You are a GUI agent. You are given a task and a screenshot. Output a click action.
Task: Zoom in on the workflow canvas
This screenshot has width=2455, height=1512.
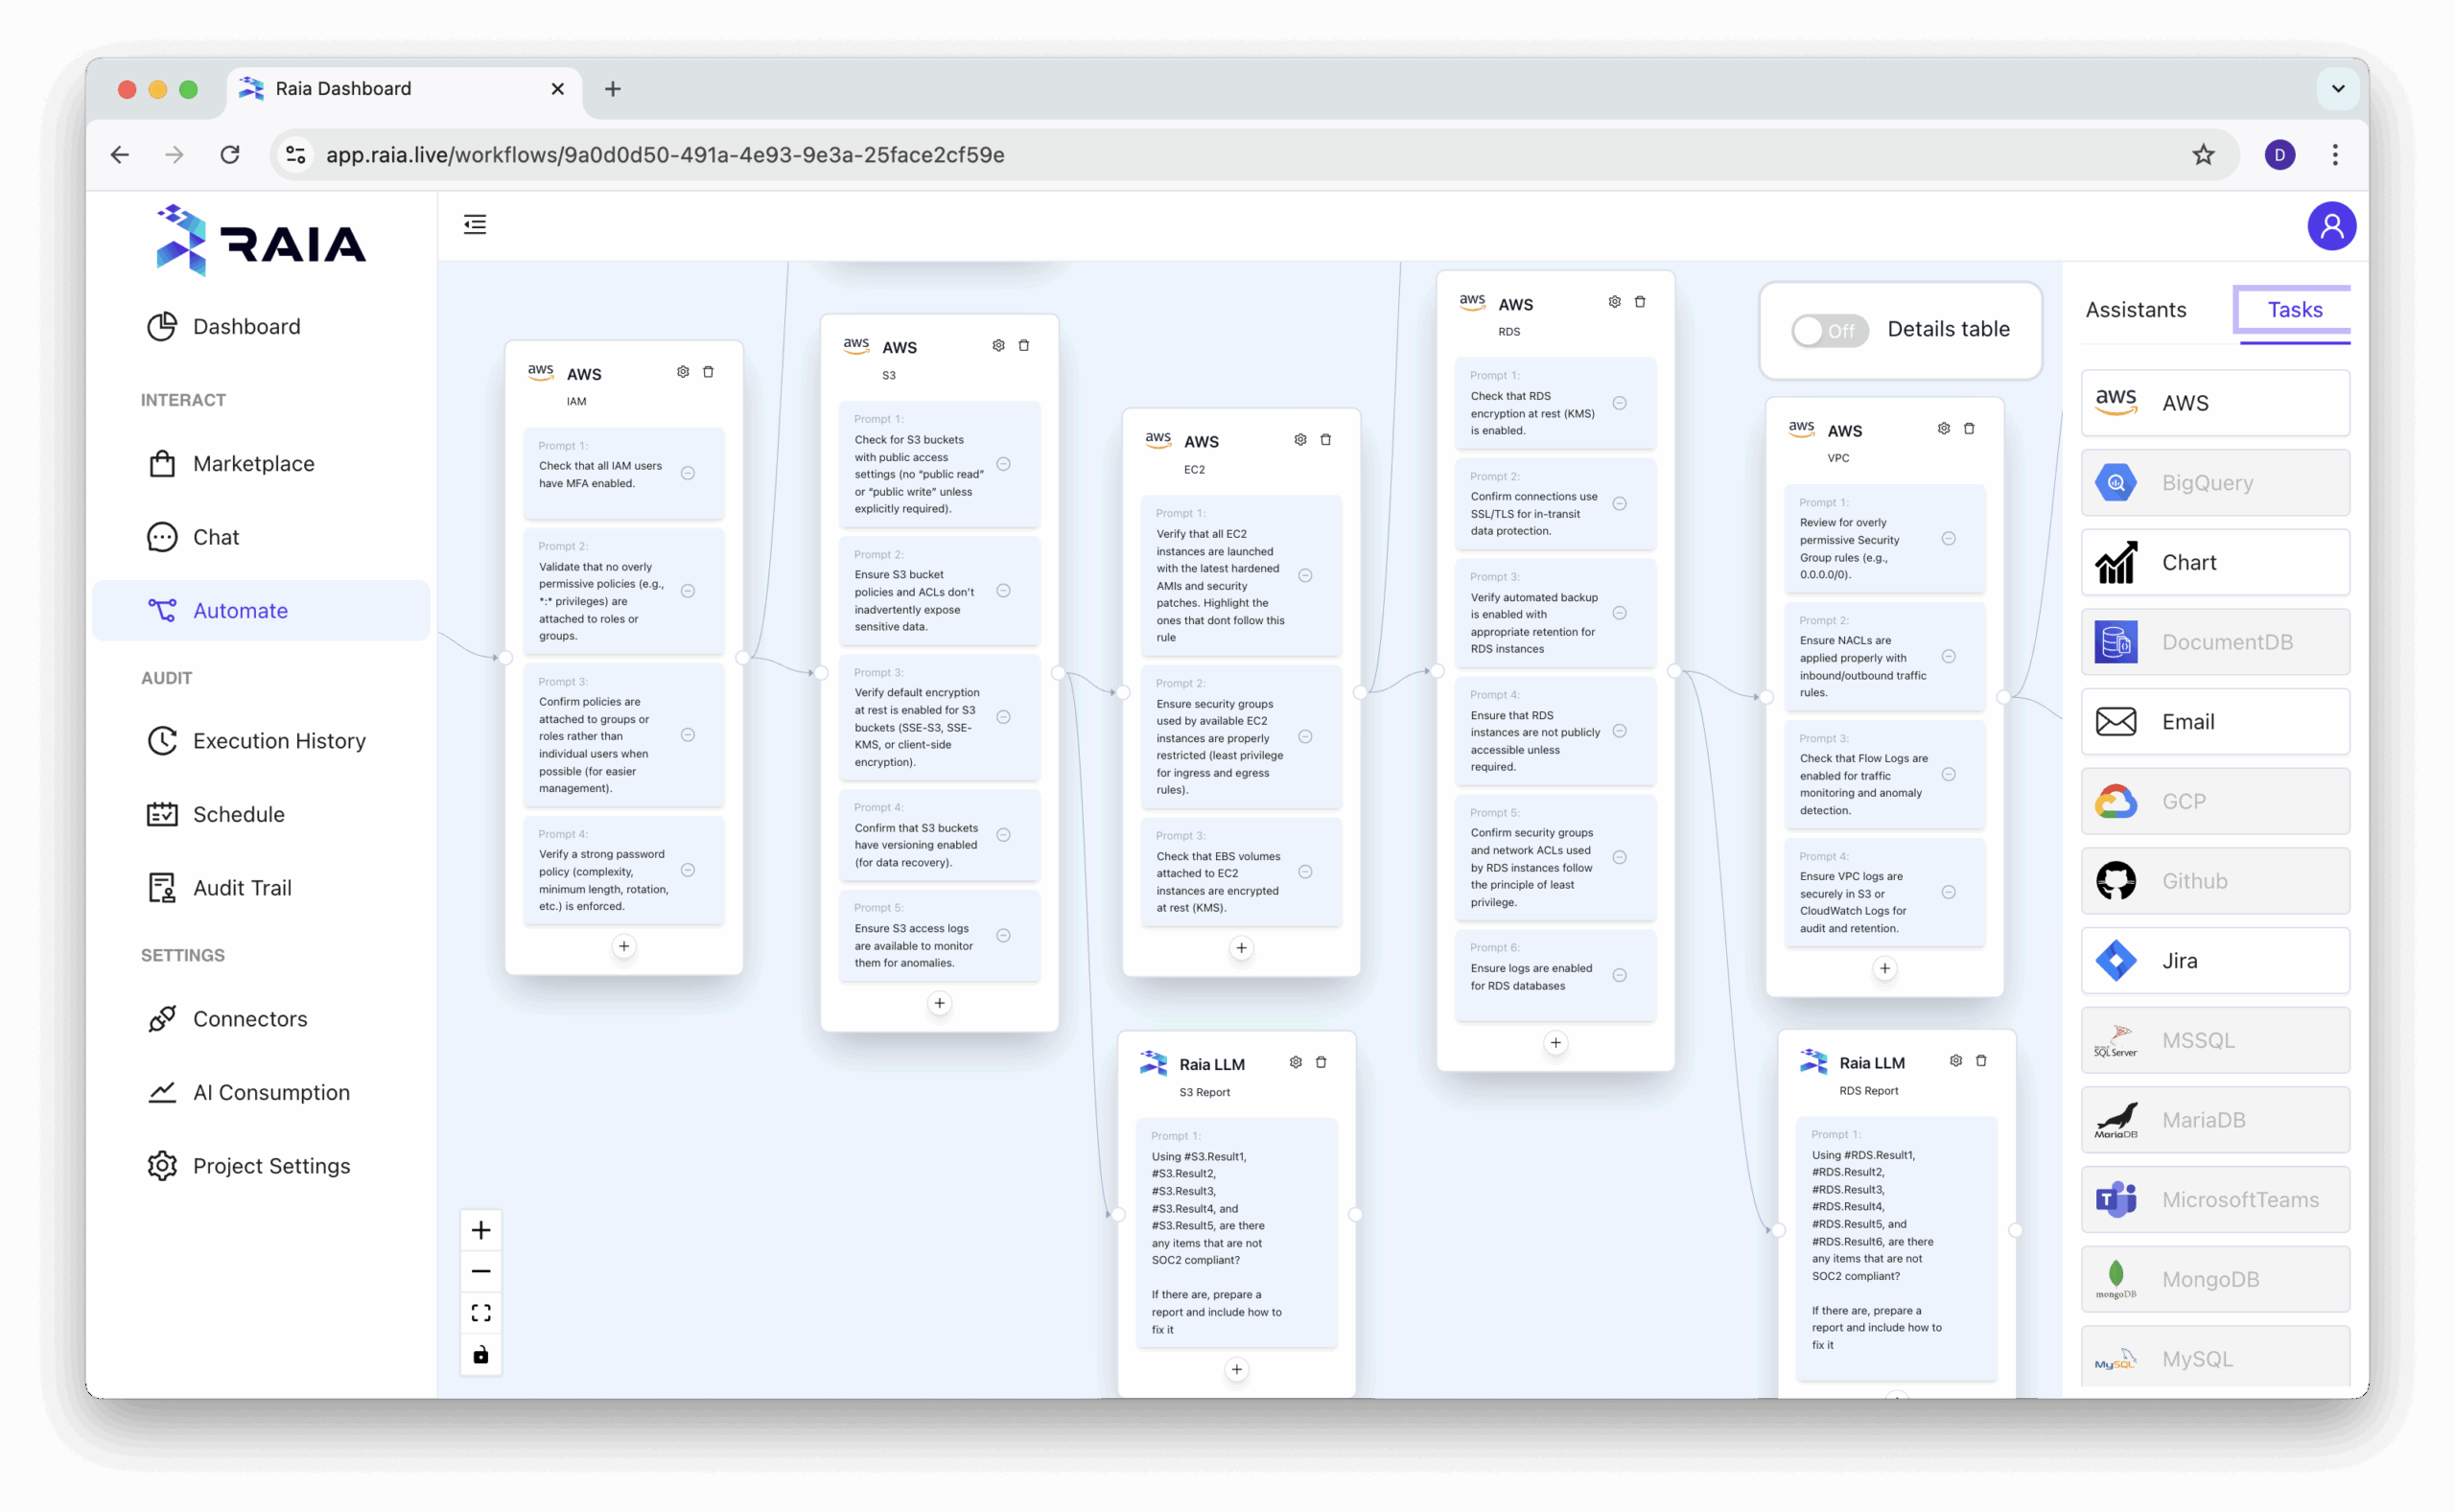tap(481, 1230)
